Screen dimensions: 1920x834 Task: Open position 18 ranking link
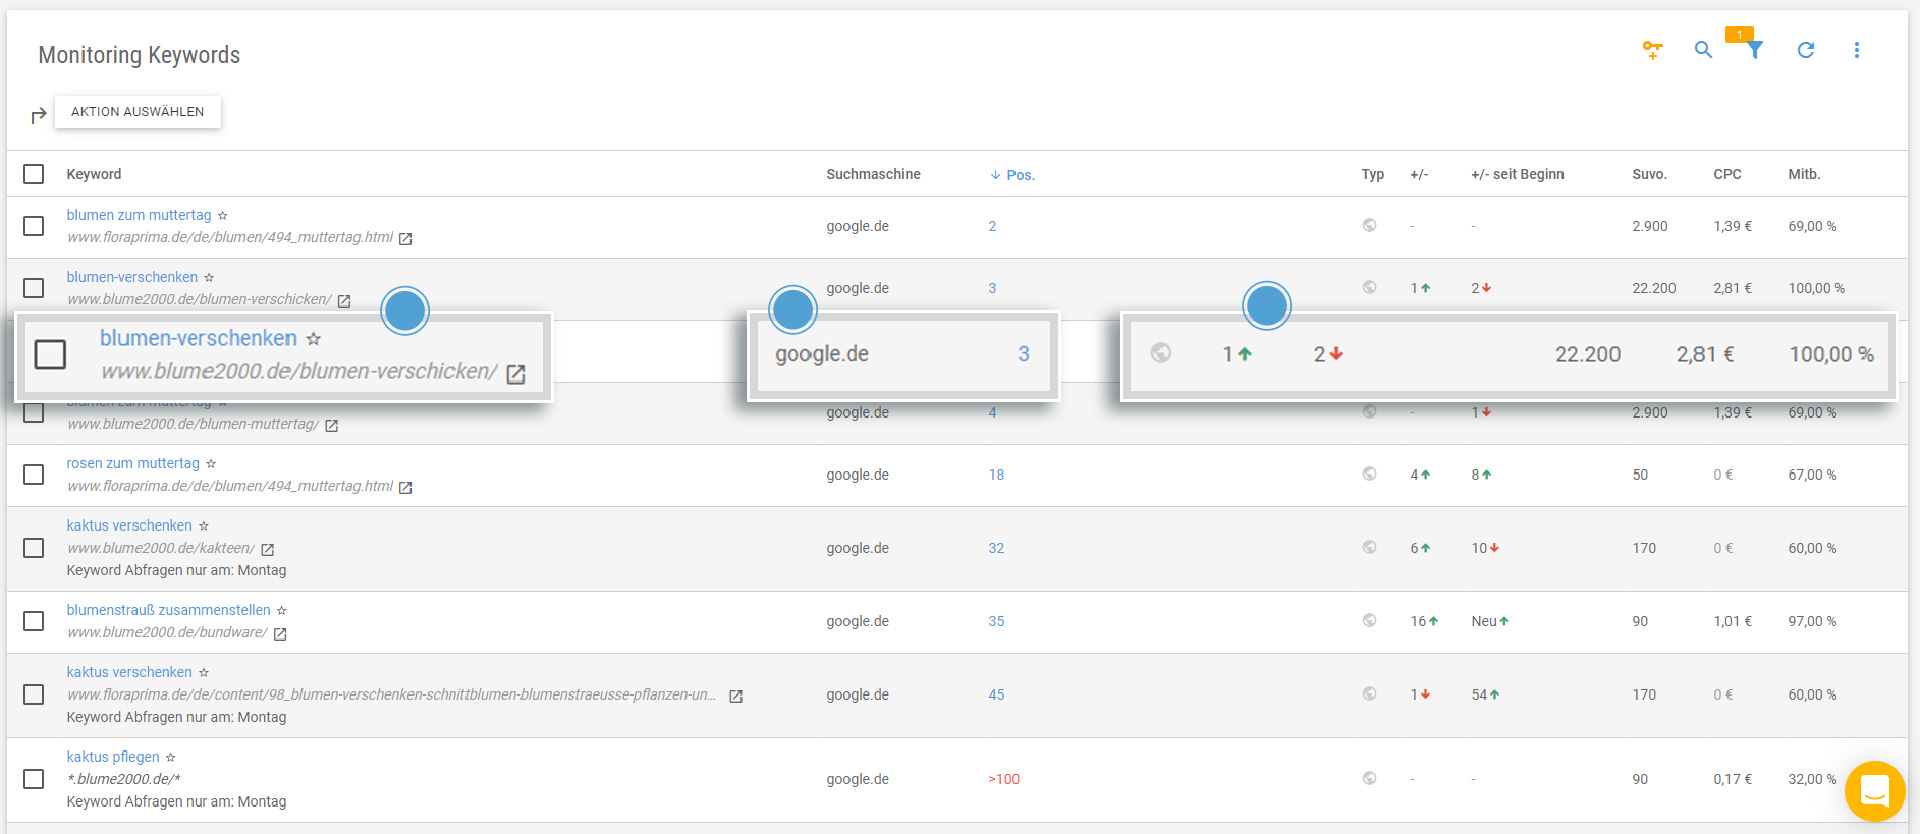(x=996, y=475)
